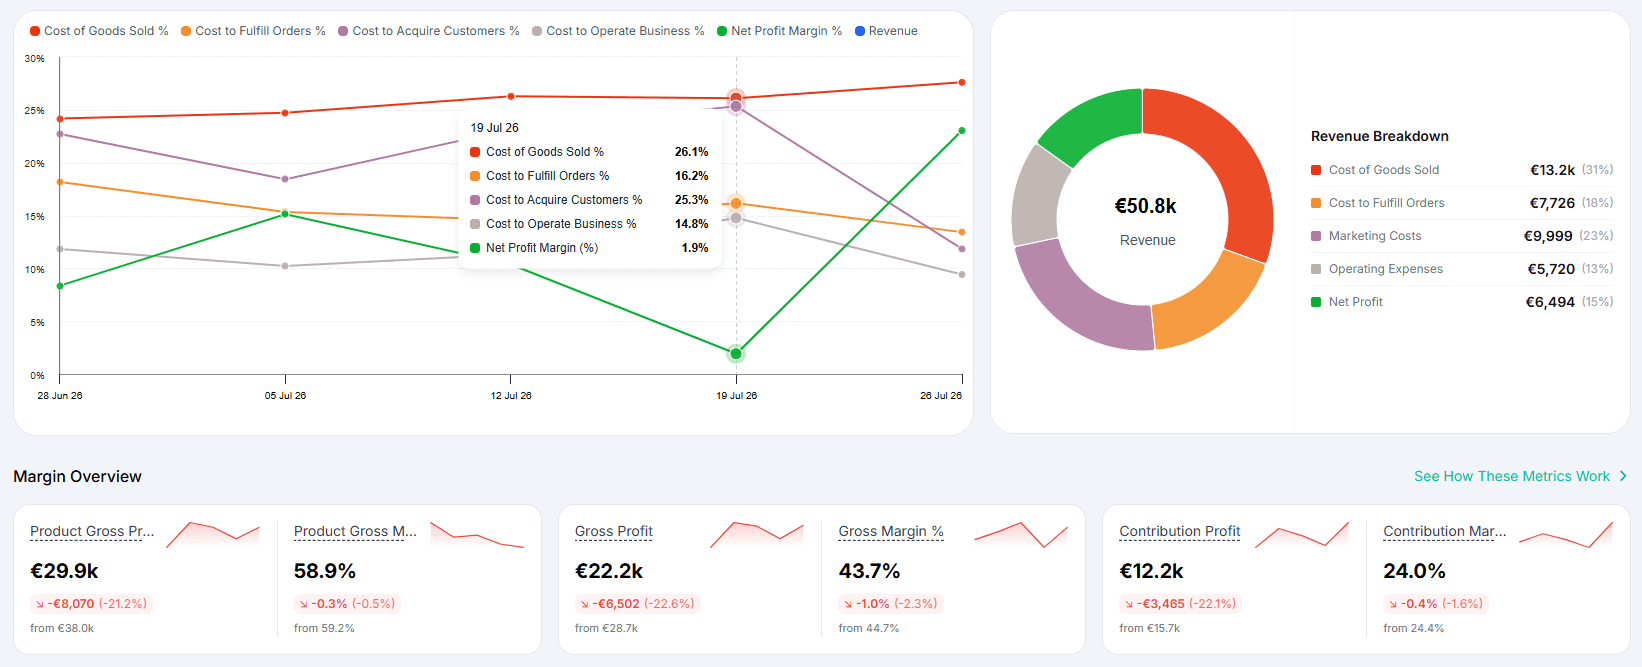This screenshot has width=1642, height=667.
Task: Click €50.8k Revenue total in donut center
Action: pyautogui.click(x=1146, y=206)
